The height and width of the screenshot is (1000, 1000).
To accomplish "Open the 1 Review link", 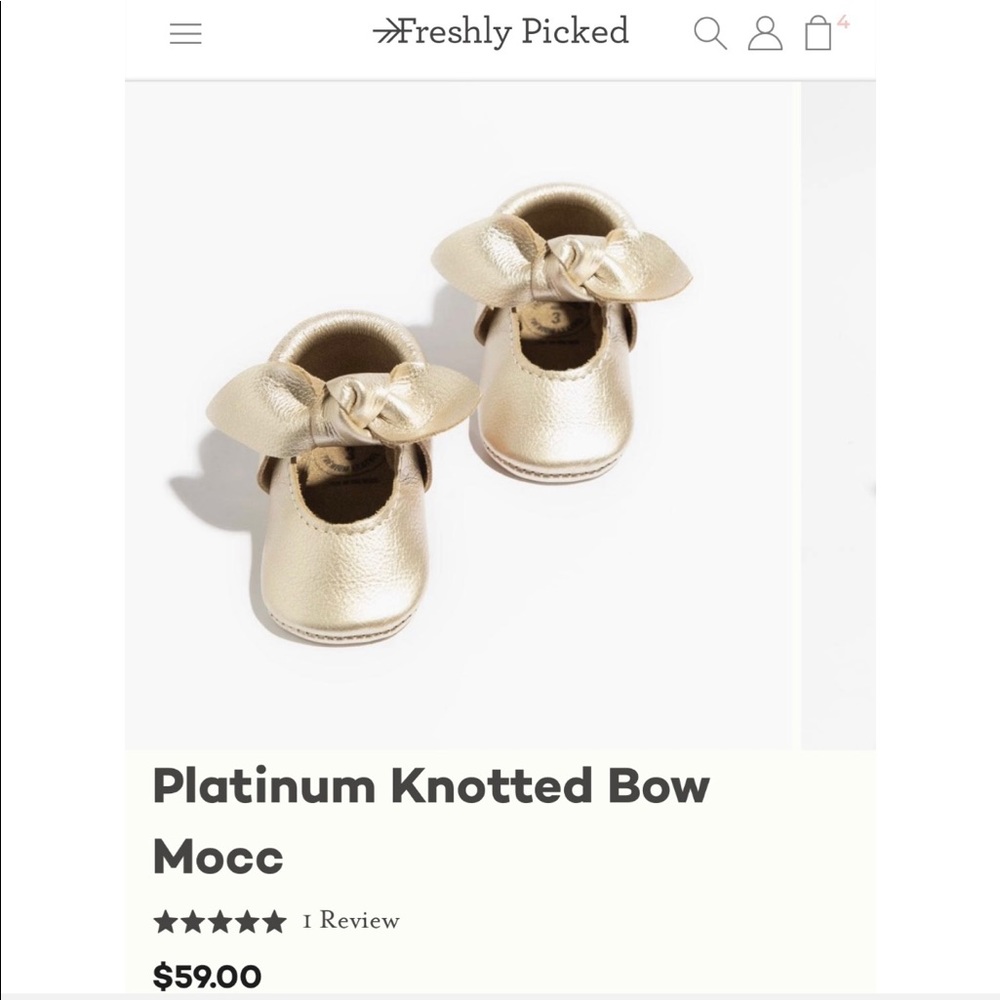I will 352,921.
